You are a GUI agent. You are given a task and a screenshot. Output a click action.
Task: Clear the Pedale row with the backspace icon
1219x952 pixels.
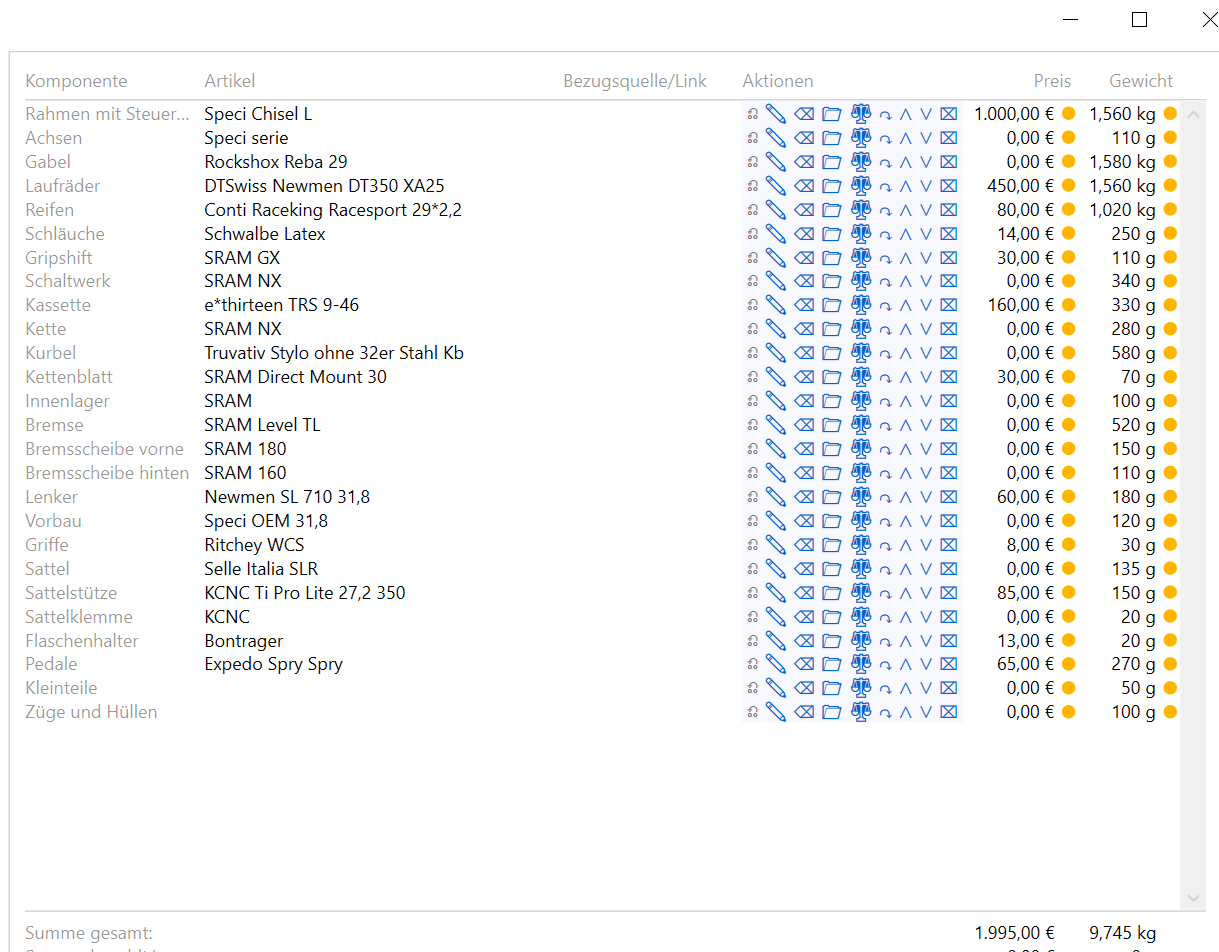(804, 664)
